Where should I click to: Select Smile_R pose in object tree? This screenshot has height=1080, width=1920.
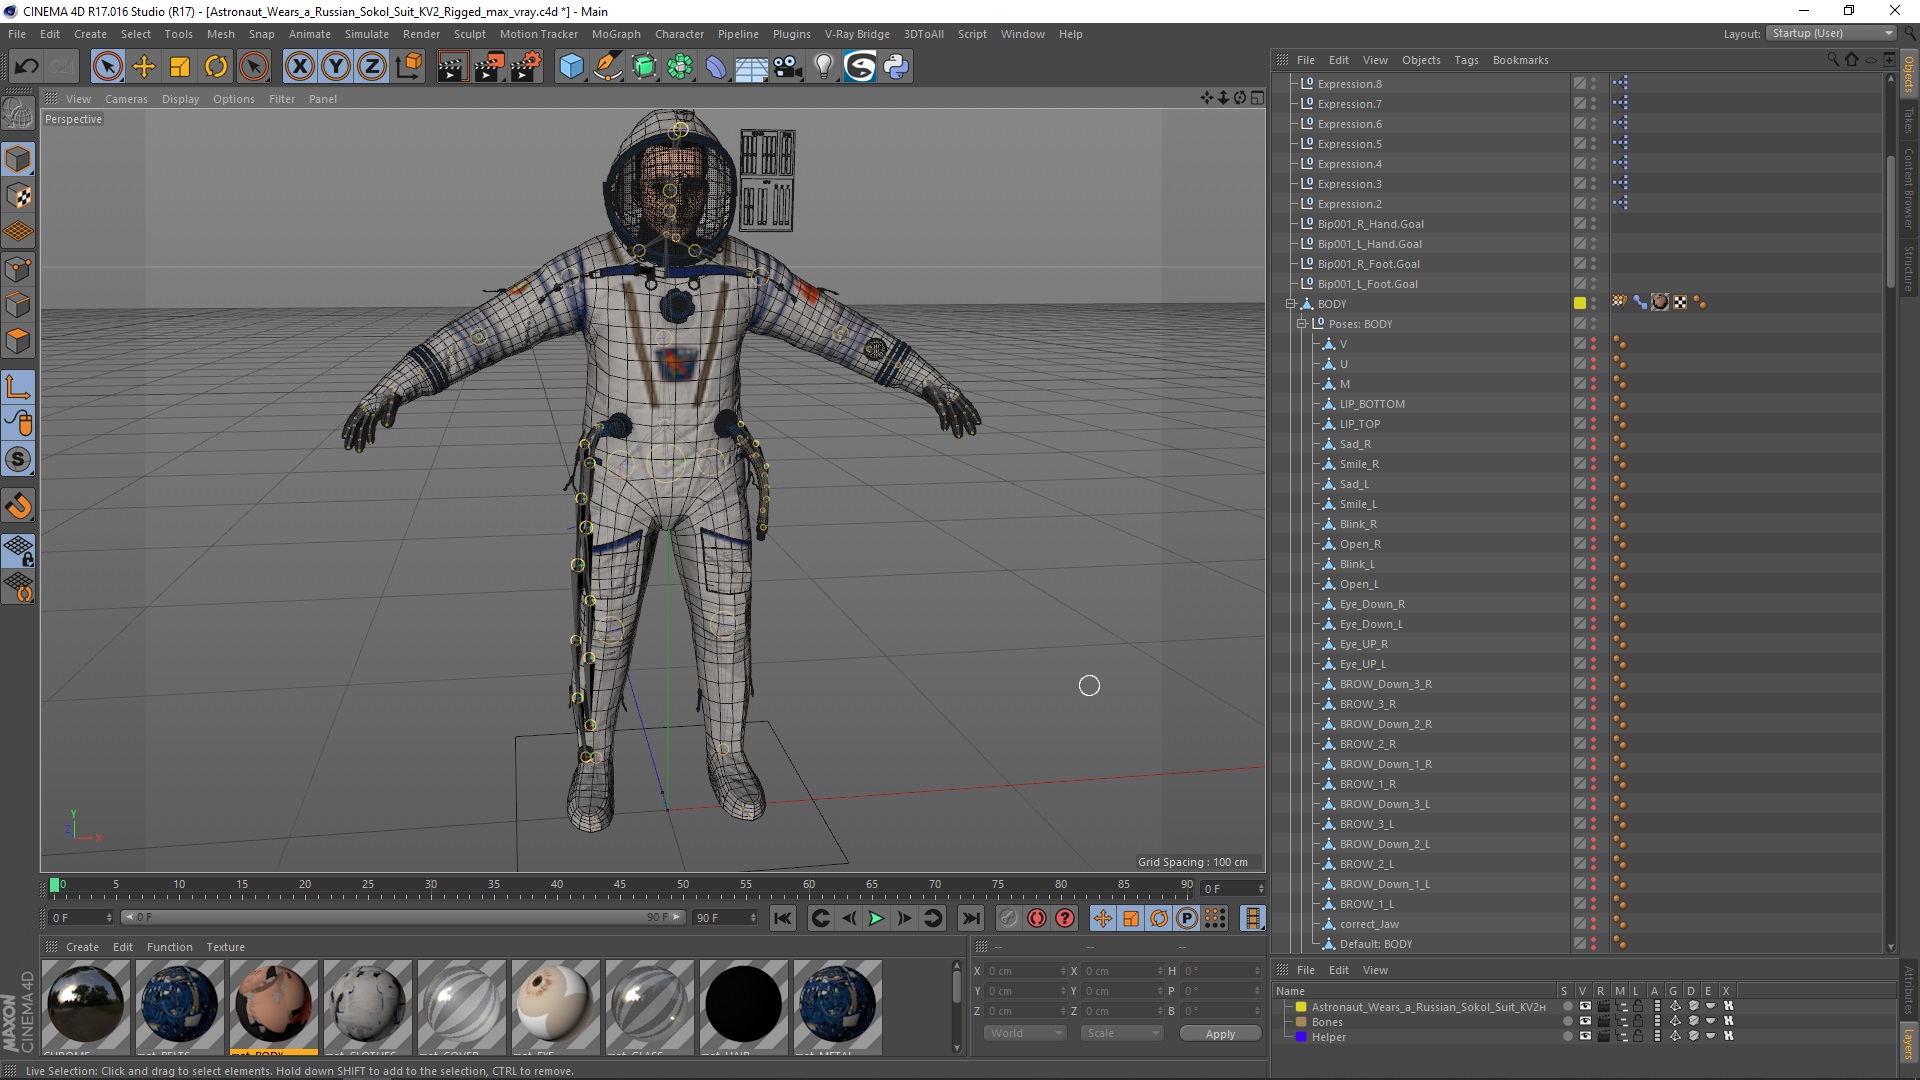pyautogui.click(x=1359, y=464)
